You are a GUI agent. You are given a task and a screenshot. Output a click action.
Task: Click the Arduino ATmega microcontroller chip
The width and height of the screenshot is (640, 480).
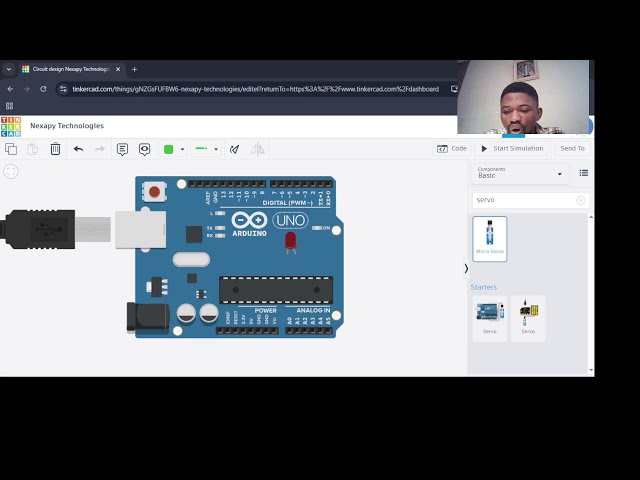pos(276,290)
